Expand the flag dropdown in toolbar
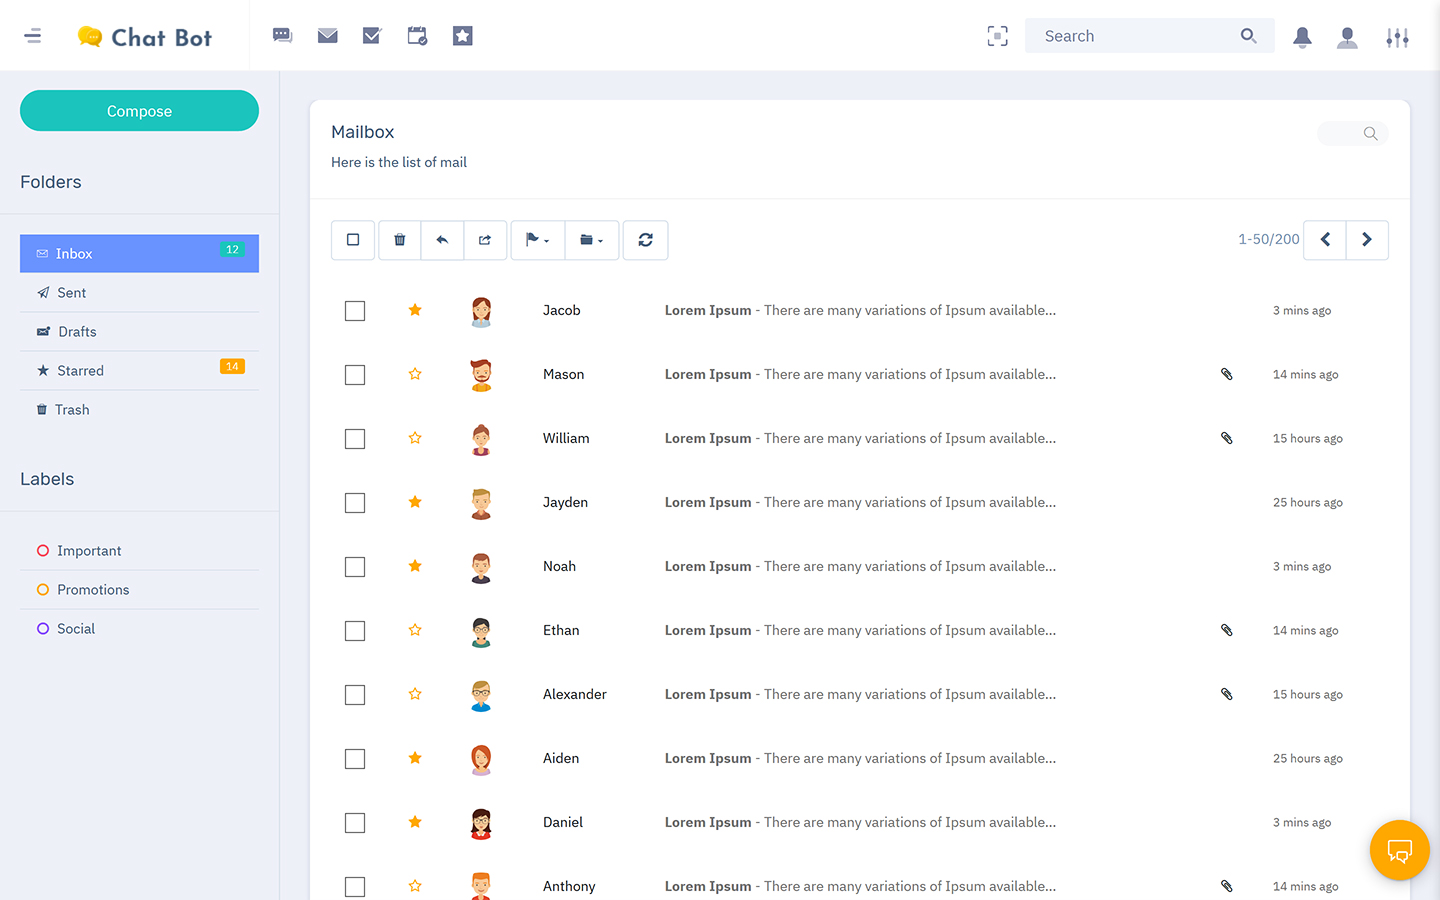Screen dimensions: 1440x900 537,240
